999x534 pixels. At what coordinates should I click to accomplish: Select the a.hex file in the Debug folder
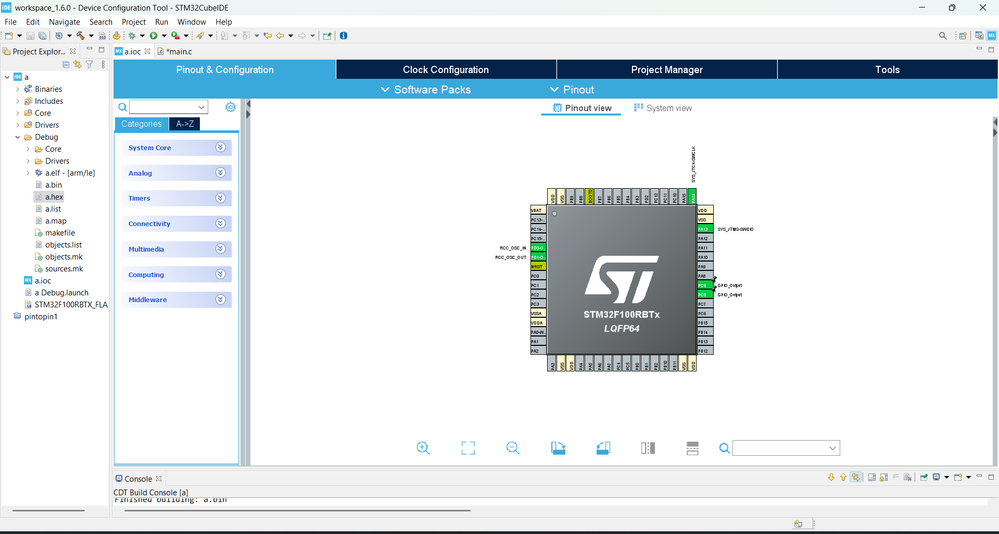pyautogui.click(x=54, y=197)
